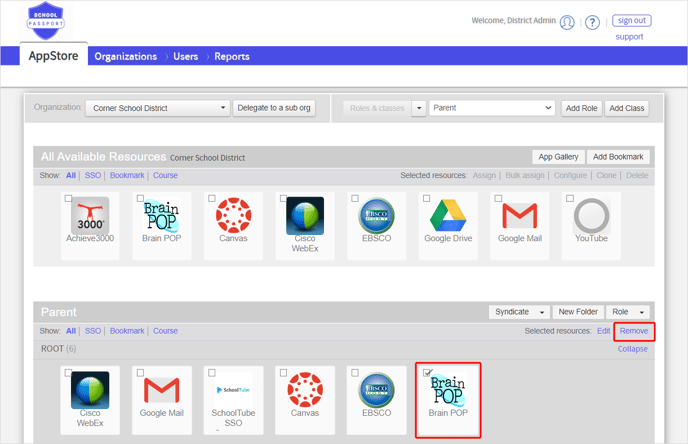688x444 pixels.
Task: Open the App Gallery
Action: (x=558, y=157)
